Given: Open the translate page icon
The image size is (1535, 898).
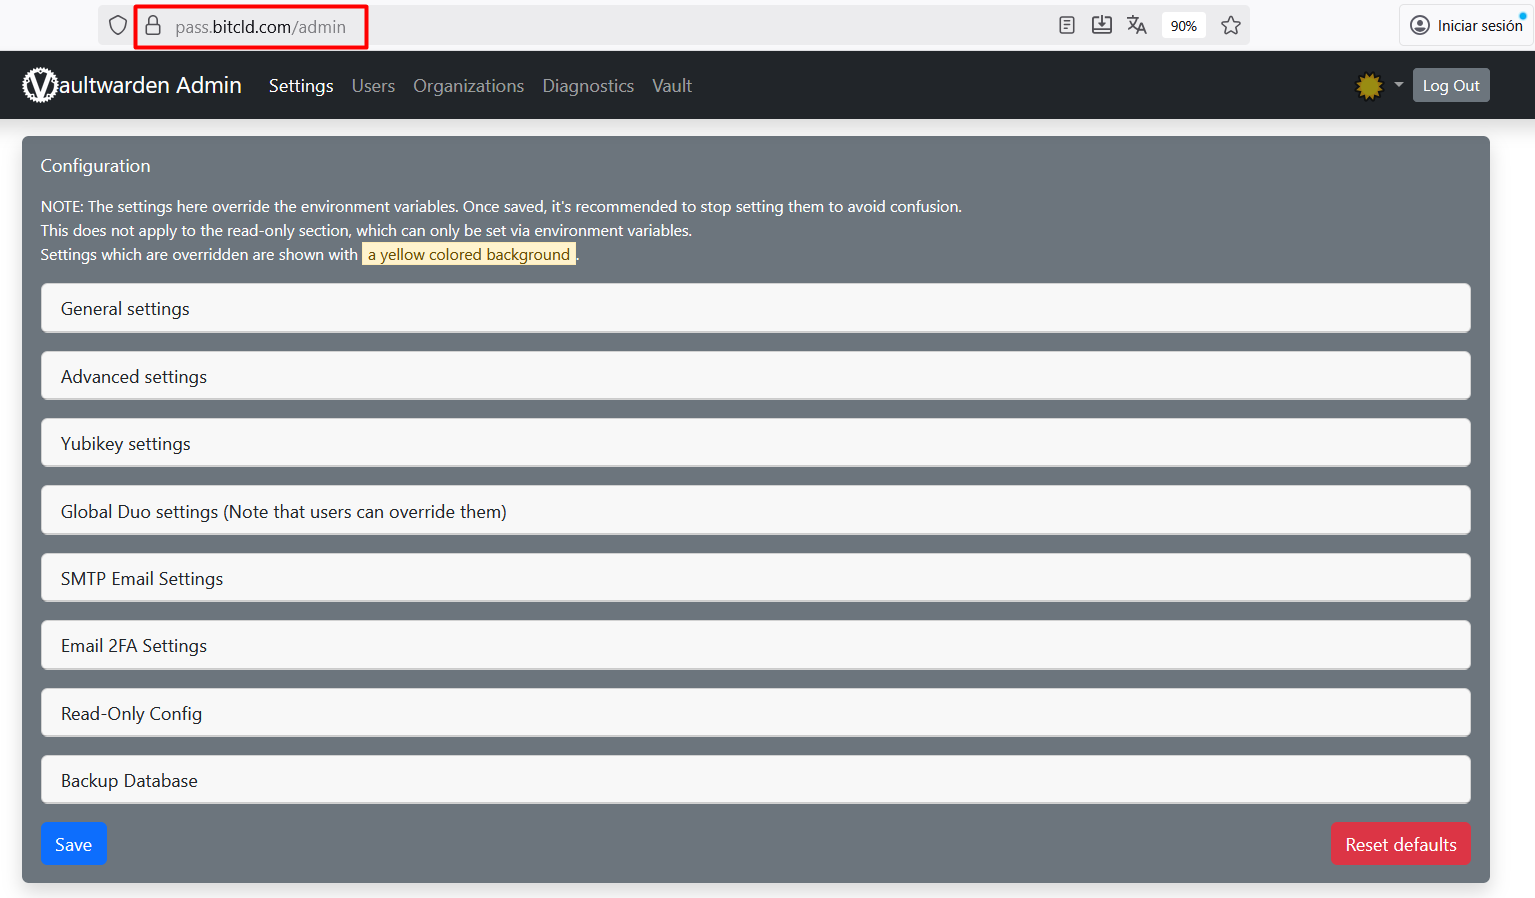Looking at the screenshot, I should [x=1136, y=26].
